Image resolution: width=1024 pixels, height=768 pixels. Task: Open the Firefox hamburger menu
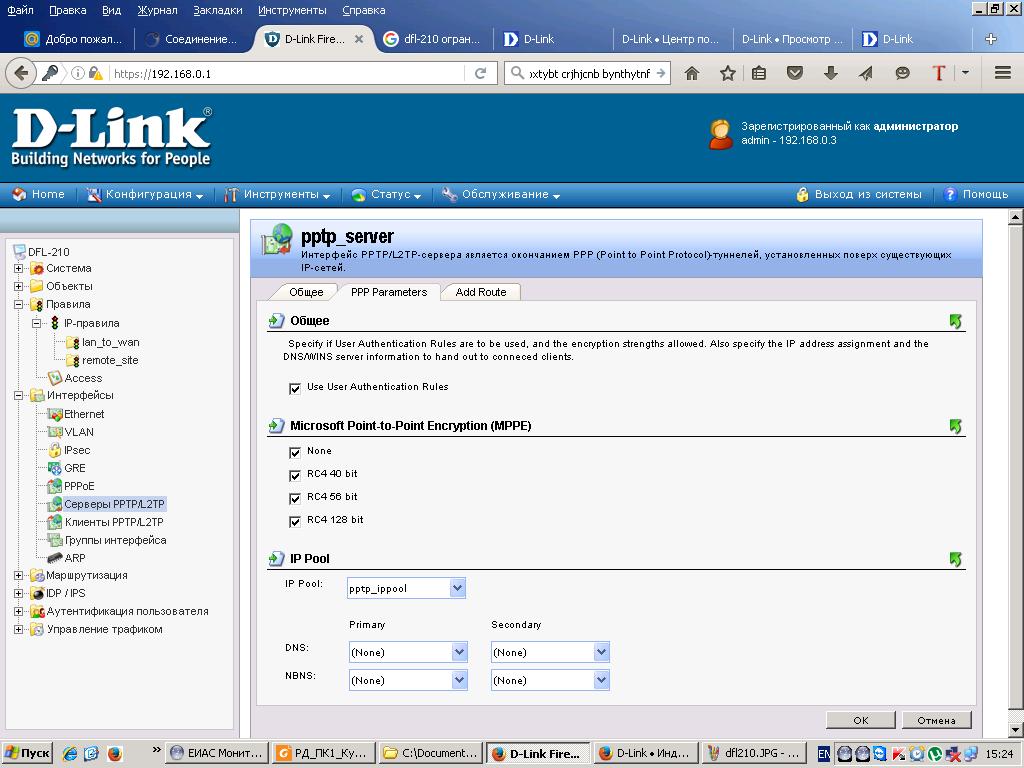[x=1003, y=73]
